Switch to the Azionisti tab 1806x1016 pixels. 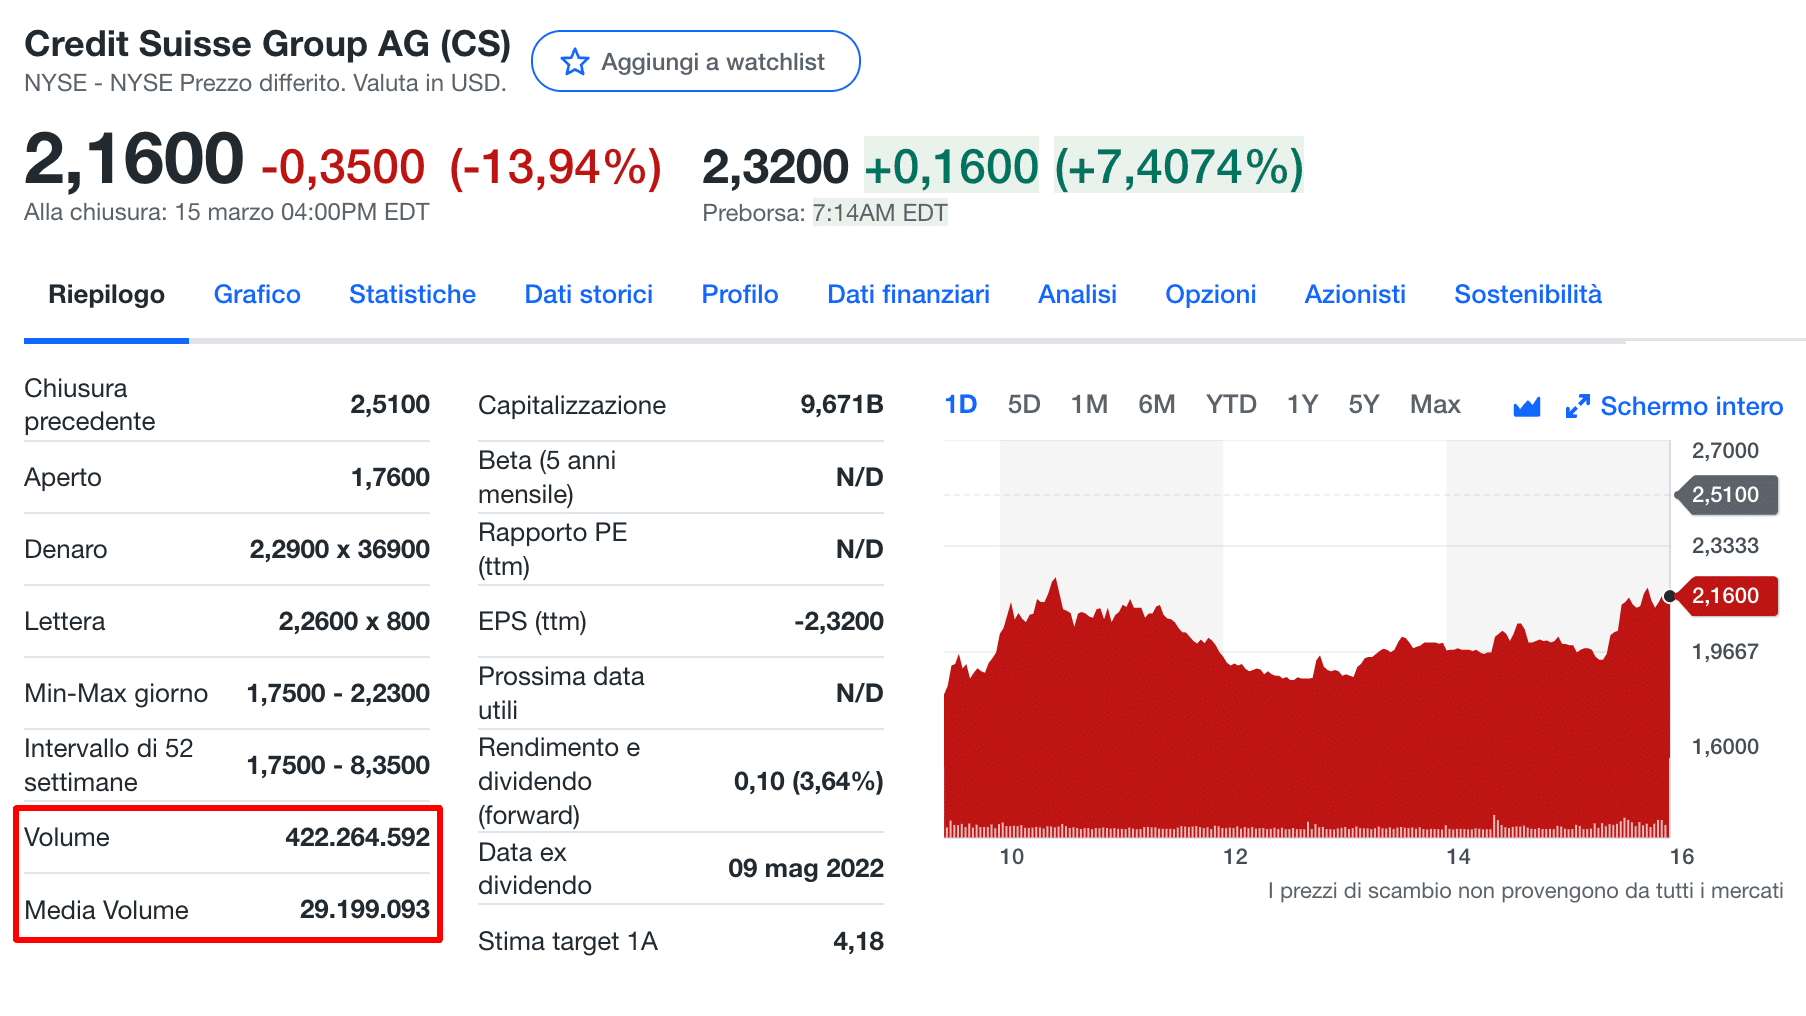pos(1354,294)
